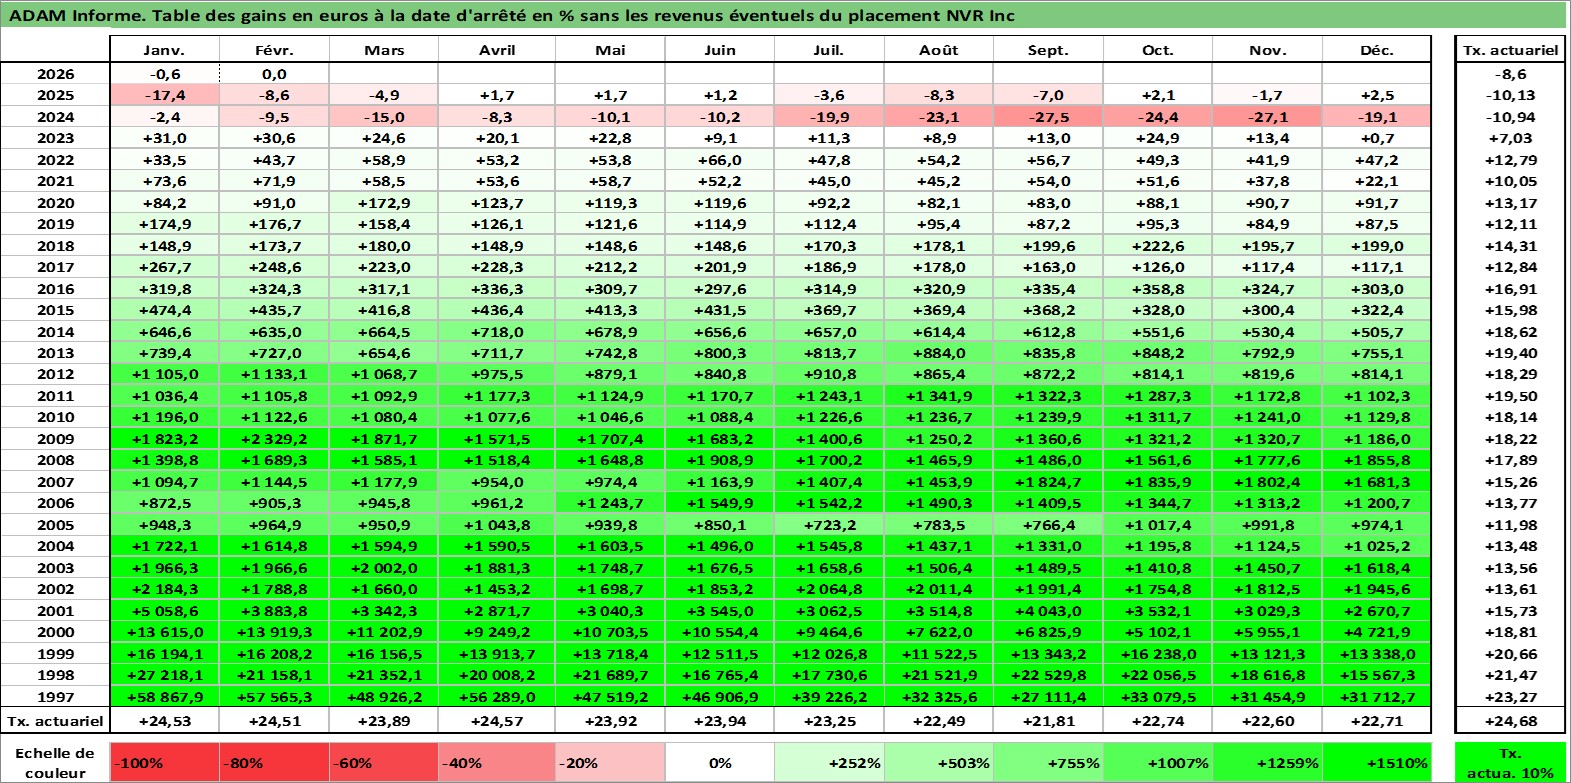Select cell +723,2 in the 2005 row
Viewport: 1571px width, 783px height.
coord(829,525)
